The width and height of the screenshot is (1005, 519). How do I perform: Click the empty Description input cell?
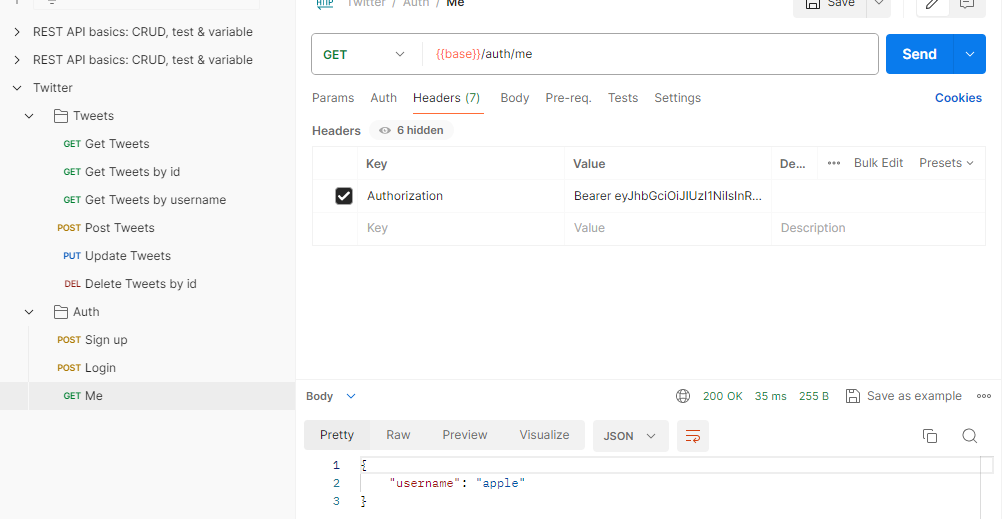coord(878,229)
